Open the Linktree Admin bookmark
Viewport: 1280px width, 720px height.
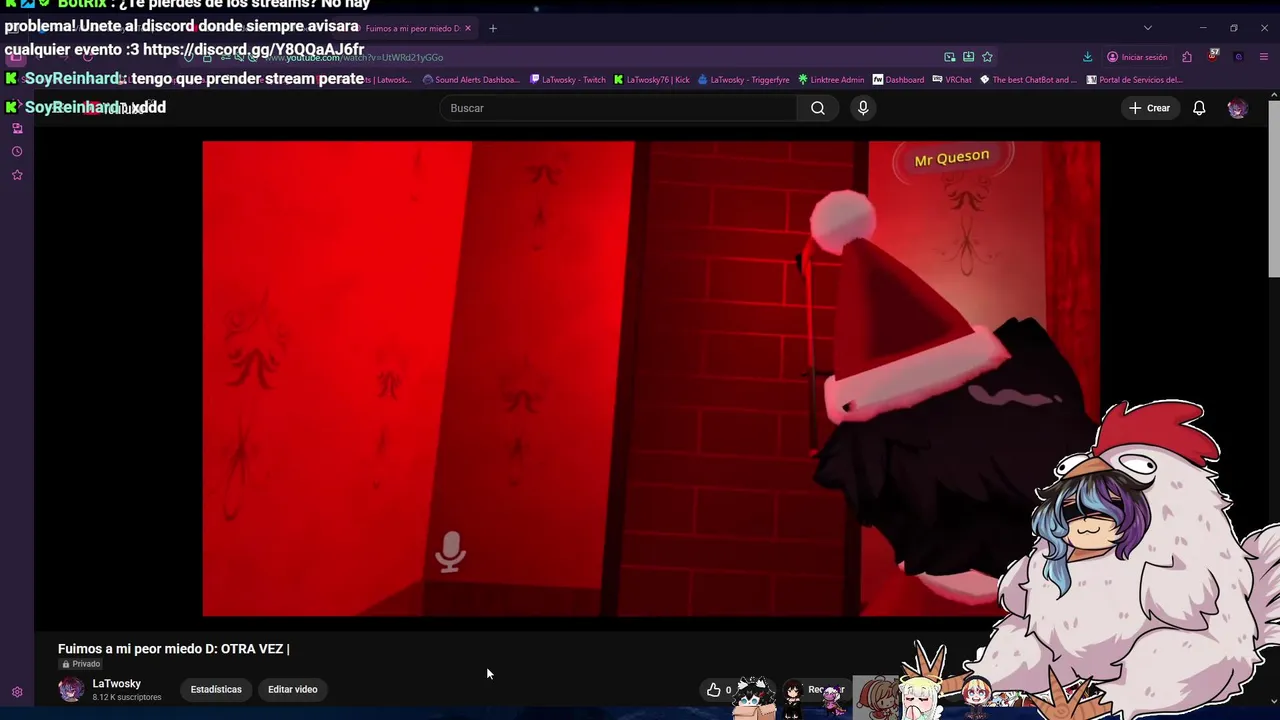pyautogui.click(x=831, y=80)
